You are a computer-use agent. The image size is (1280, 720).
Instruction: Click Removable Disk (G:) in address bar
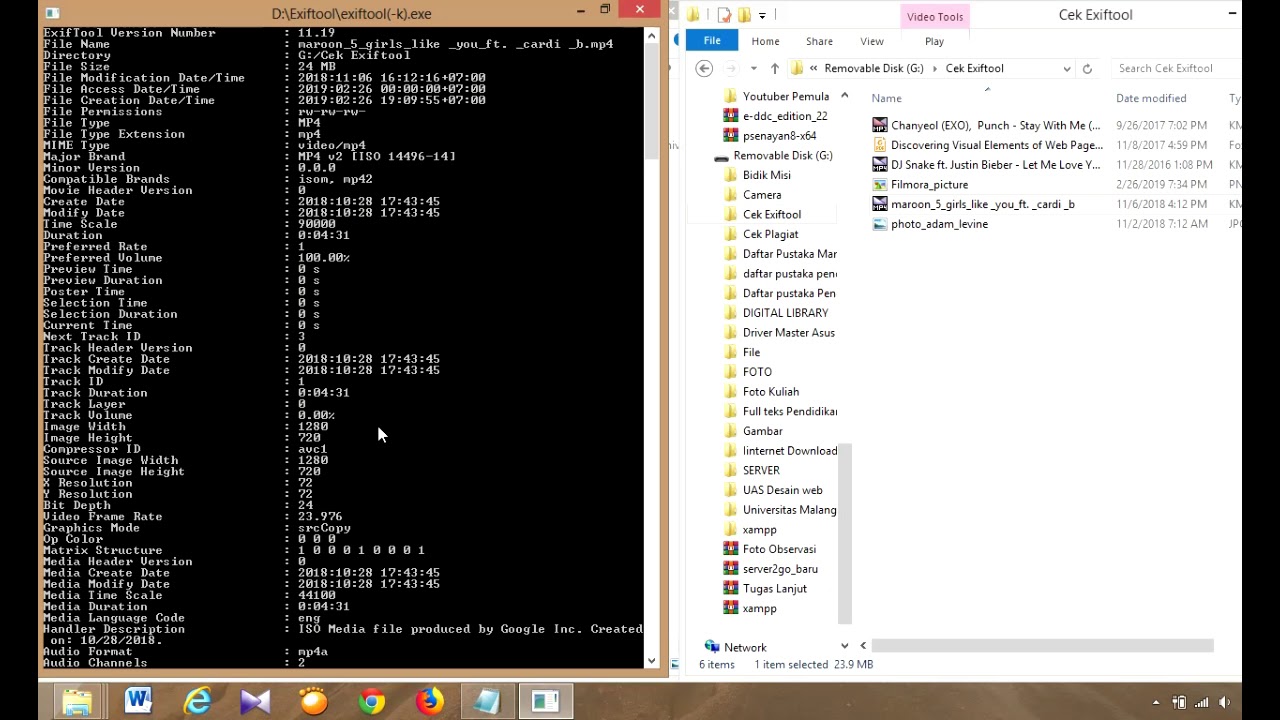click(x=873, y=68)
